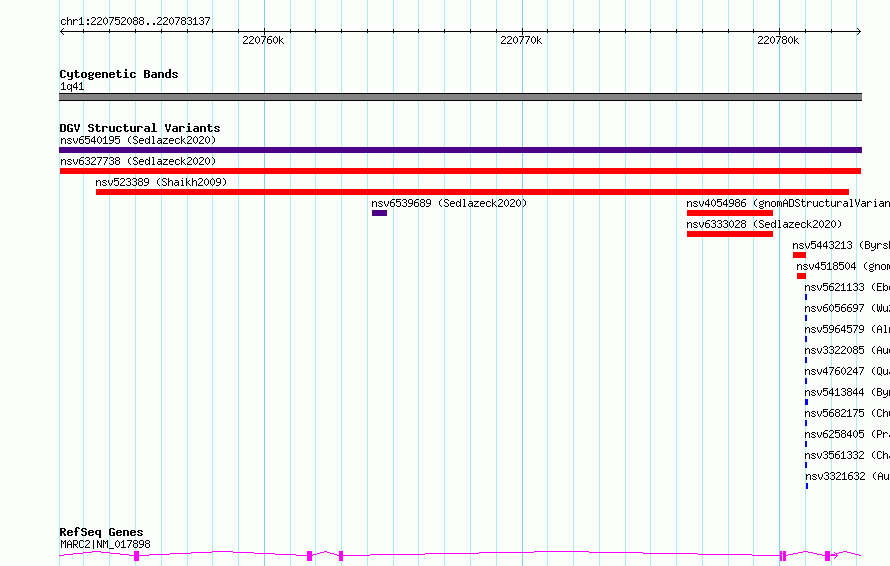This screenshot has height=566, width=890.
Task: Open the nsv5413844 variant label
Action: [847, 392]
